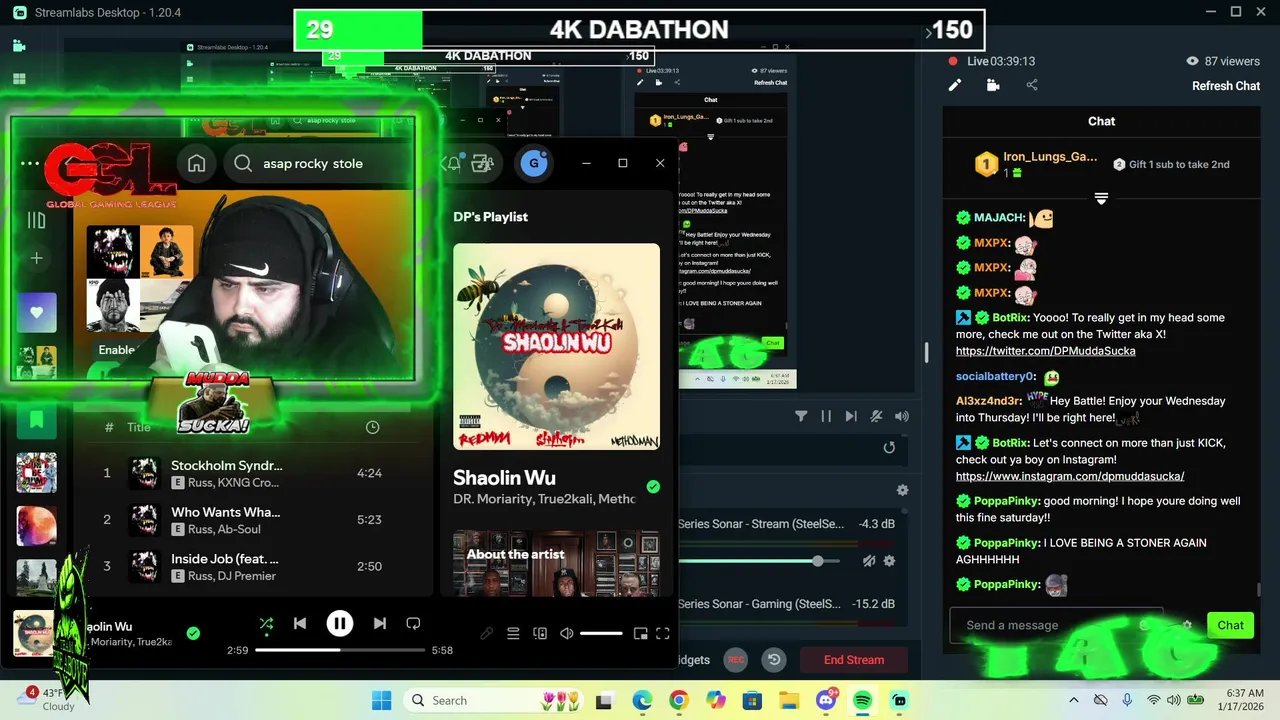The height and width of the screenshot is (720, 1280).
Task: Sort tracks by the duration clock header
Action: 372,427
